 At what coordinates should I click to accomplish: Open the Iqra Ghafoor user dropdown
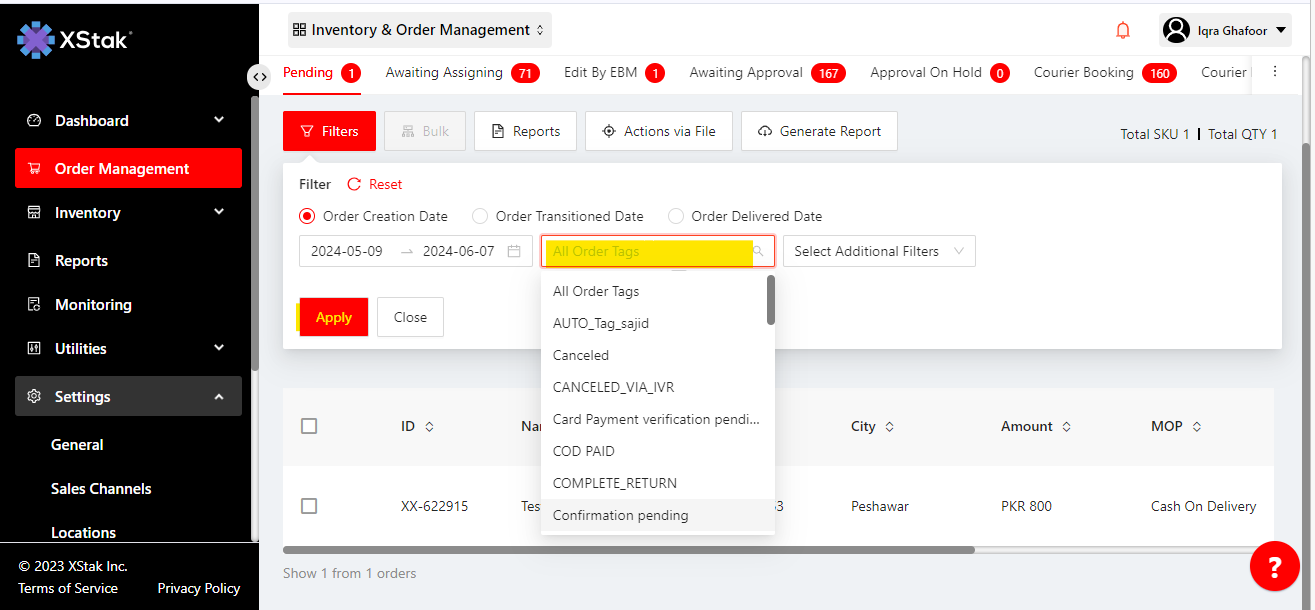pos(1225,30)
